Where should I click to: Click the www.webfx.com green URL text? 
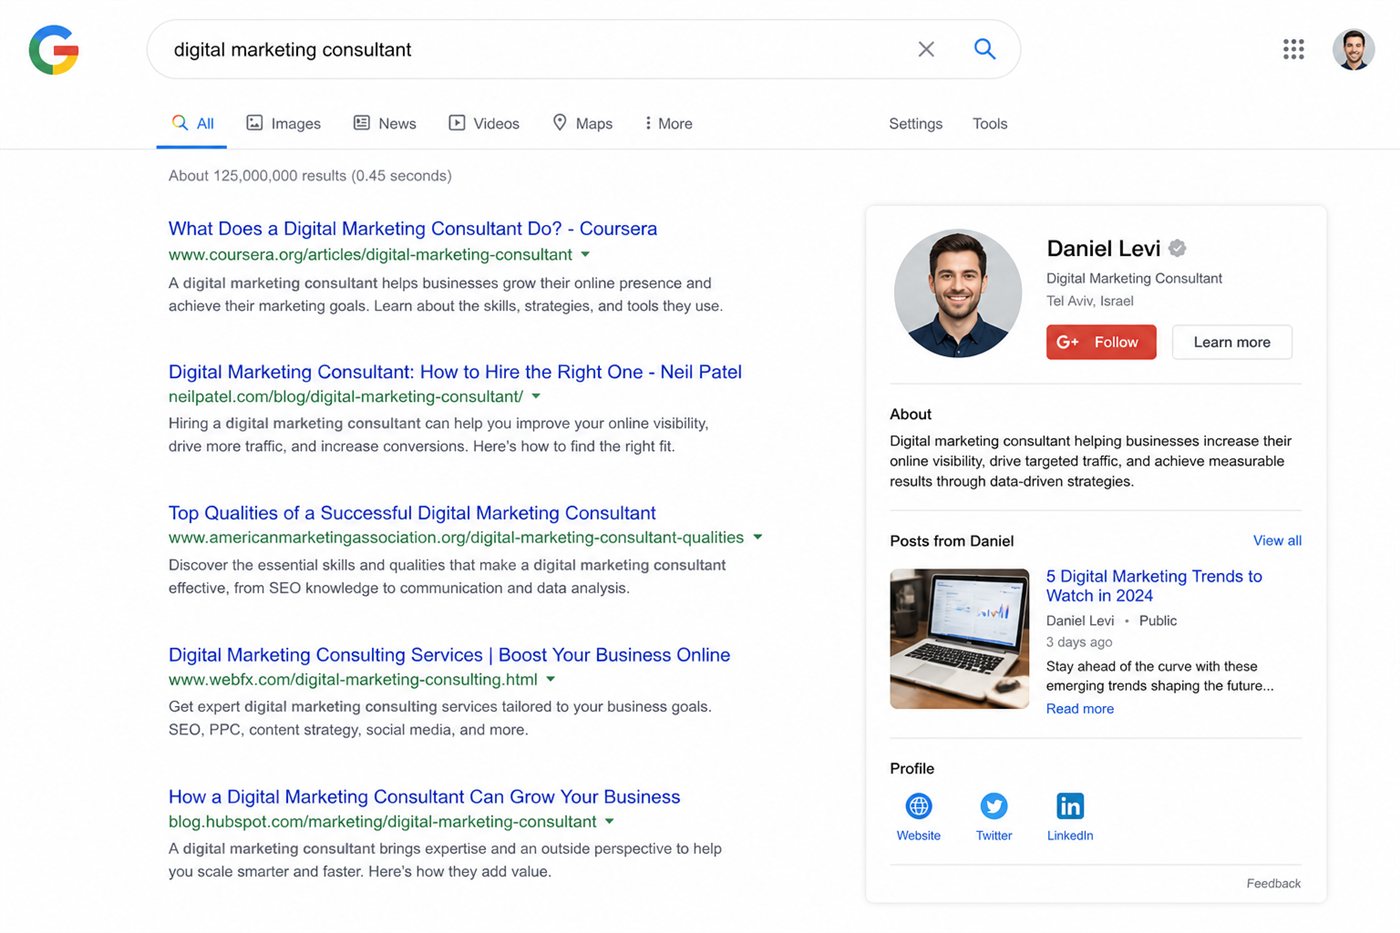click(x=353, y=679)
